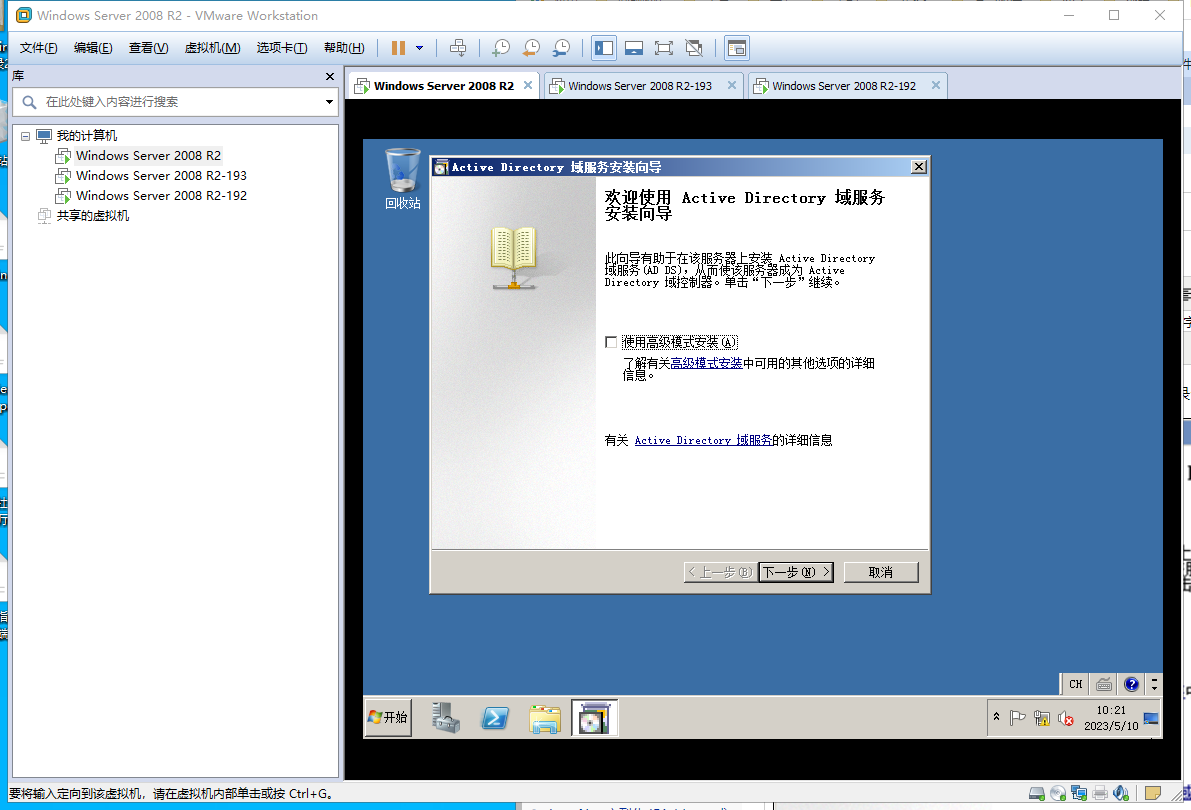Close the 库 library panel
Screen dimensions: 1191x810
click(330, 76)
